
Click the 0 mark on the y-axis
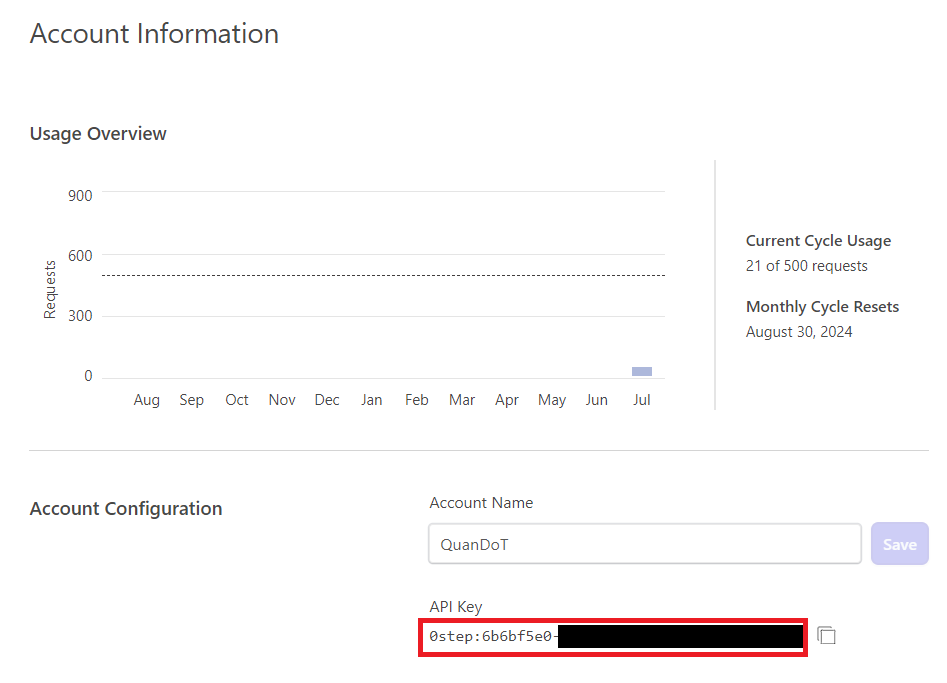[87, 375]
